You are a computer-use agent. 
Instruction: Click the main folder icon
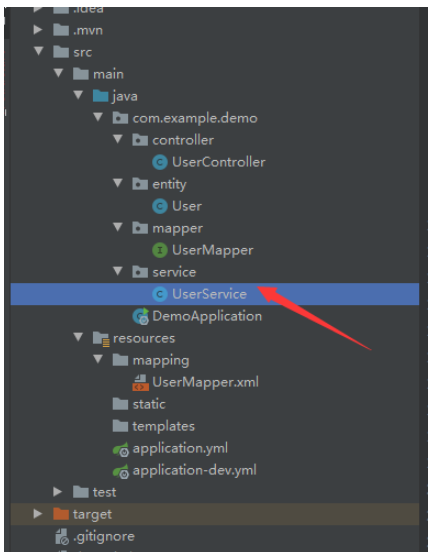pos(81,74)
